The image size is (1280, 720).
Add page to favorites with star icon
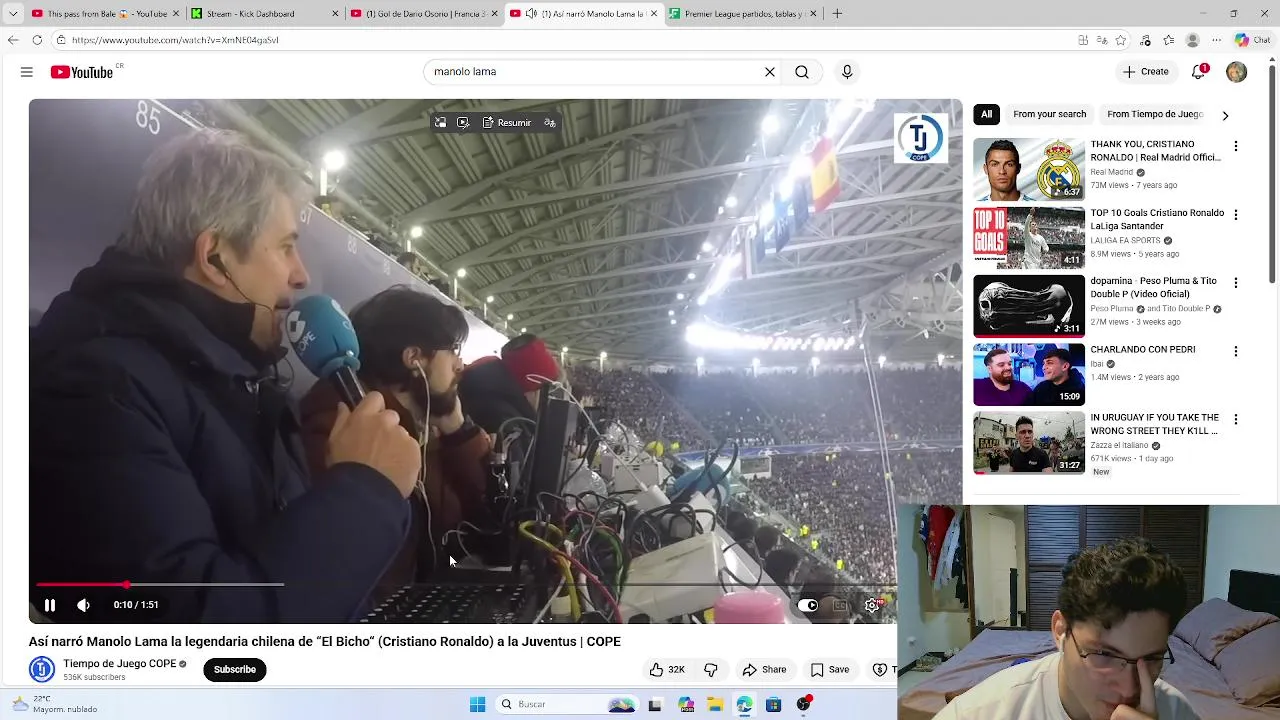[1121, 40]
